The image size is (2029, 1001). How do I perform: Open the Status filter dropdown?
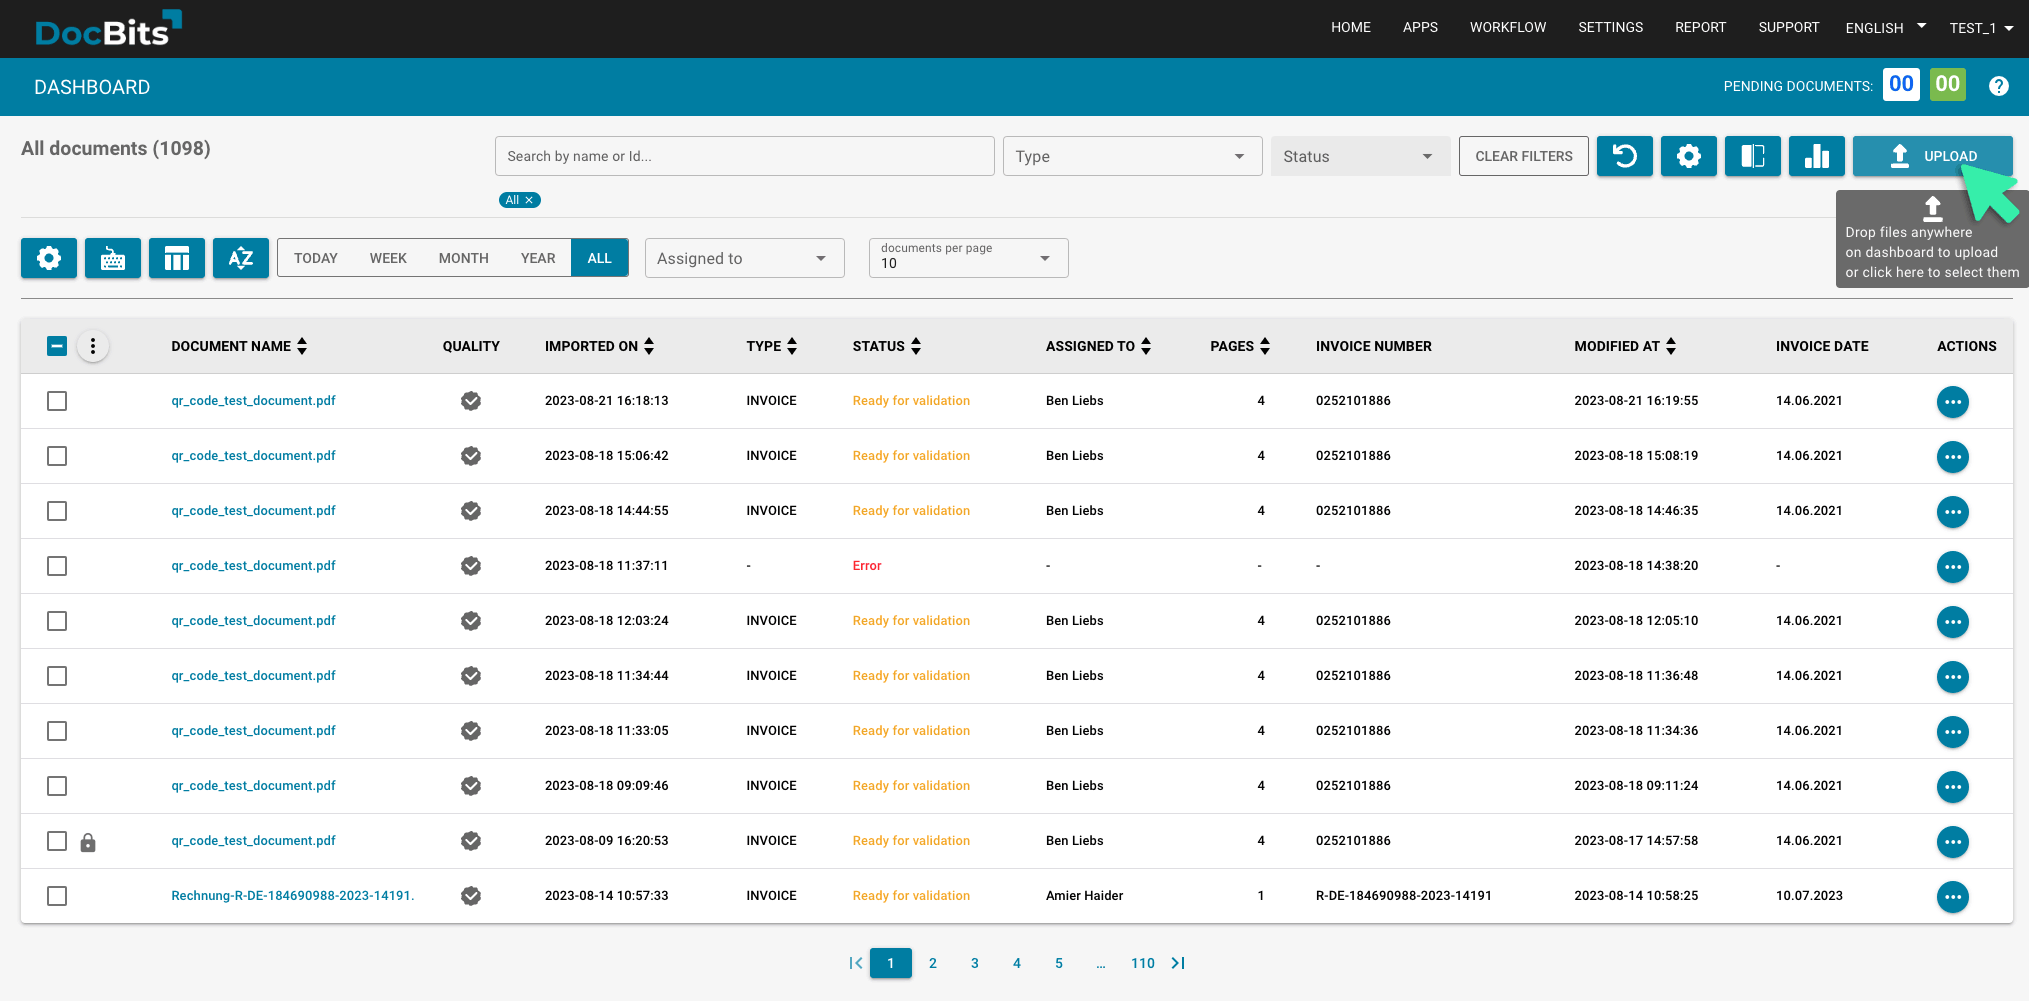(1360, 156)
